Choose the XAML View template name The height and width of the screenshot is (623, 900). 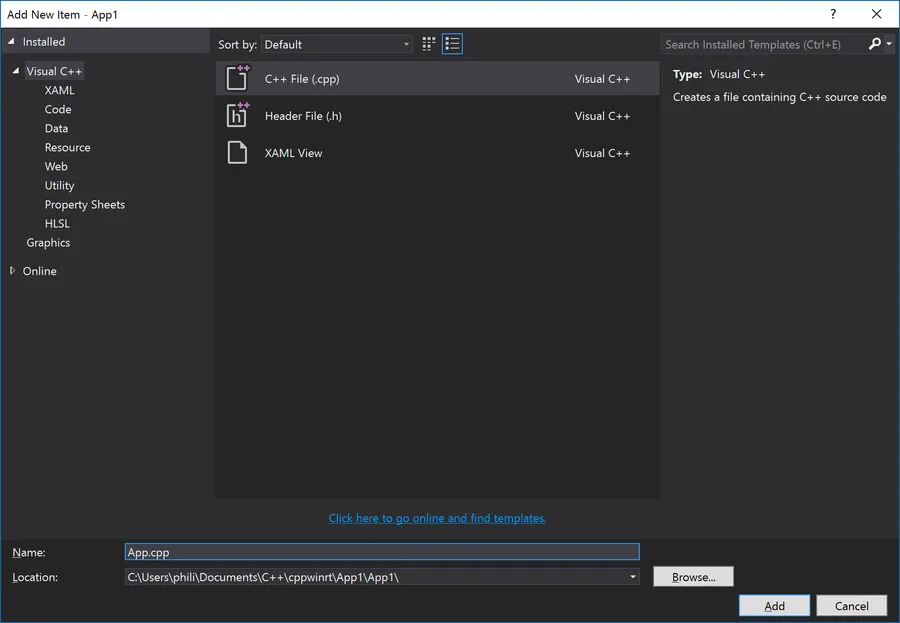click(x=293, y=153)
